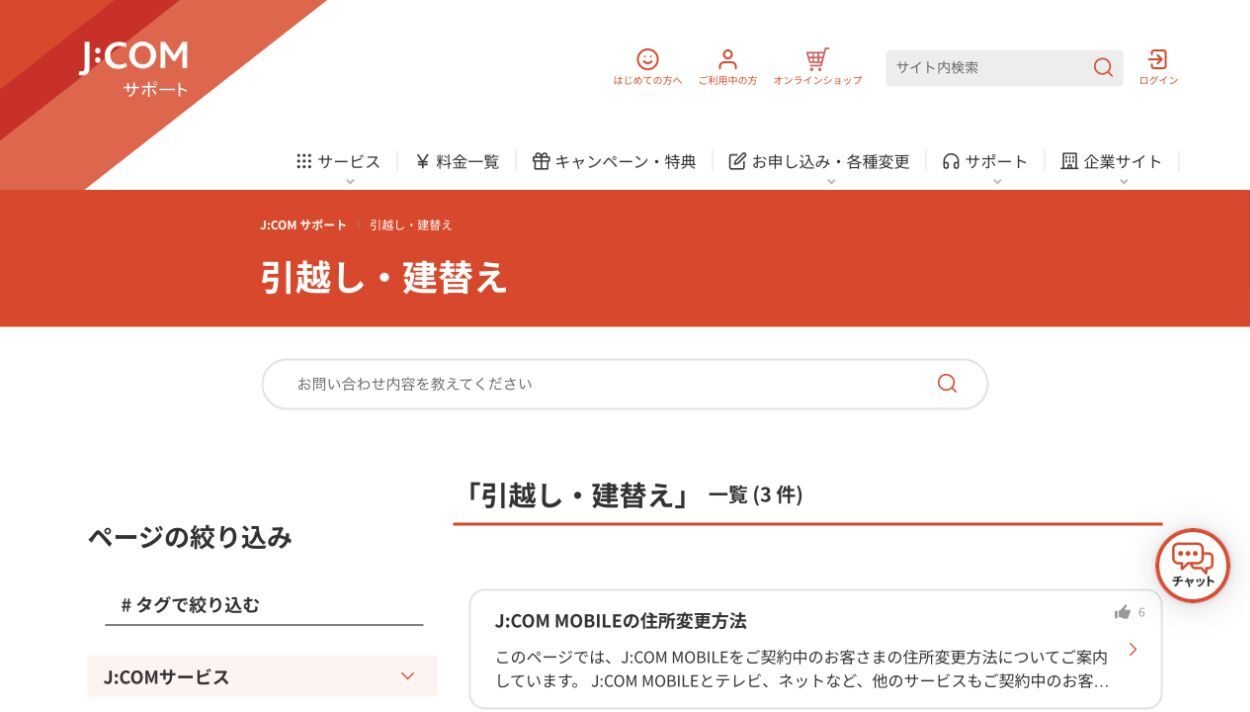Click the thumbs-up icon on the article card

point(1122,612)
